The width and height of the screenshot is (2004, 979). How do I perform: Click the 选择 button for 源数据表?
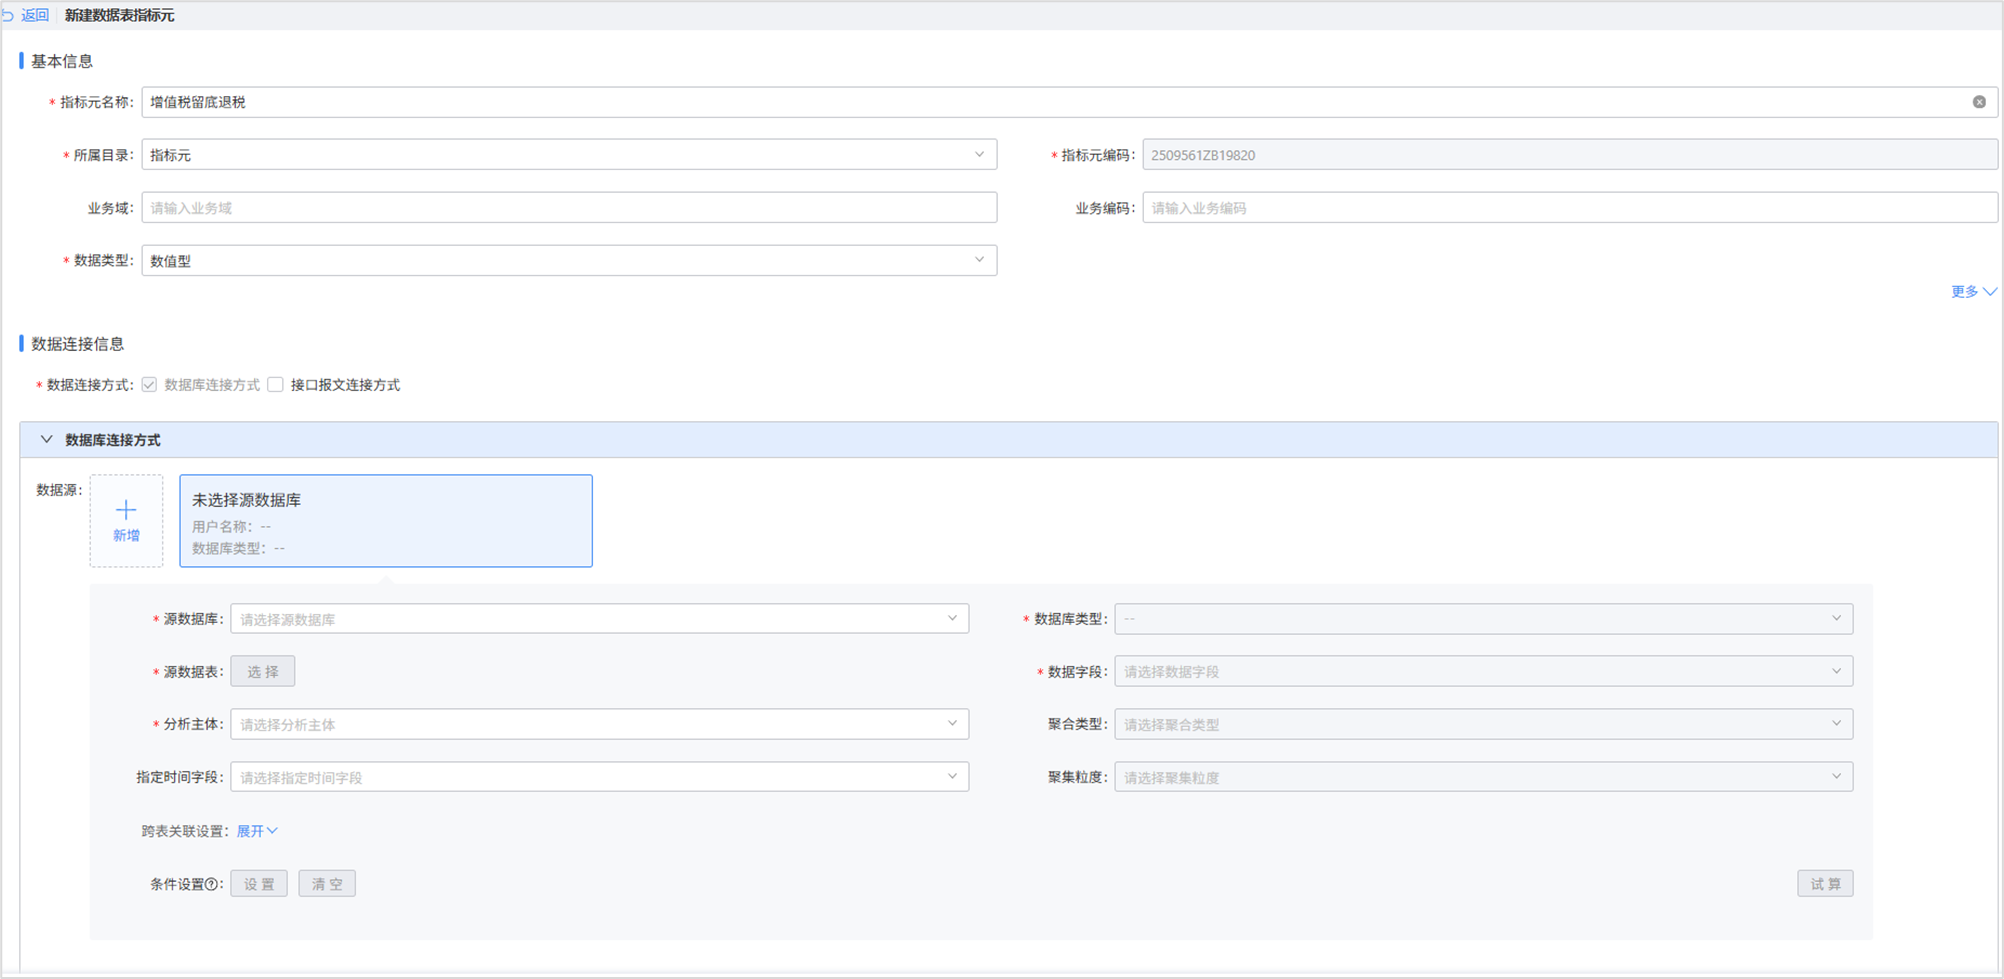point(262,672)
